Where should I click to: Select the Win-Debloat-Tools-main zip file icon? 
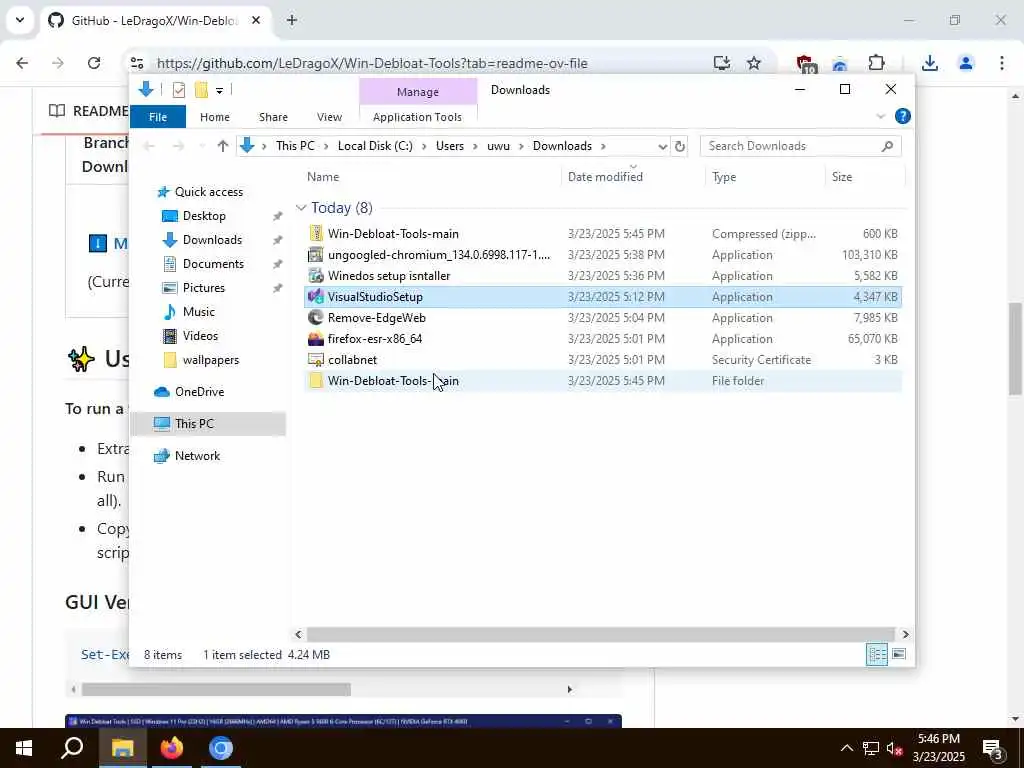pyautogui.click(x=316, y=234)
